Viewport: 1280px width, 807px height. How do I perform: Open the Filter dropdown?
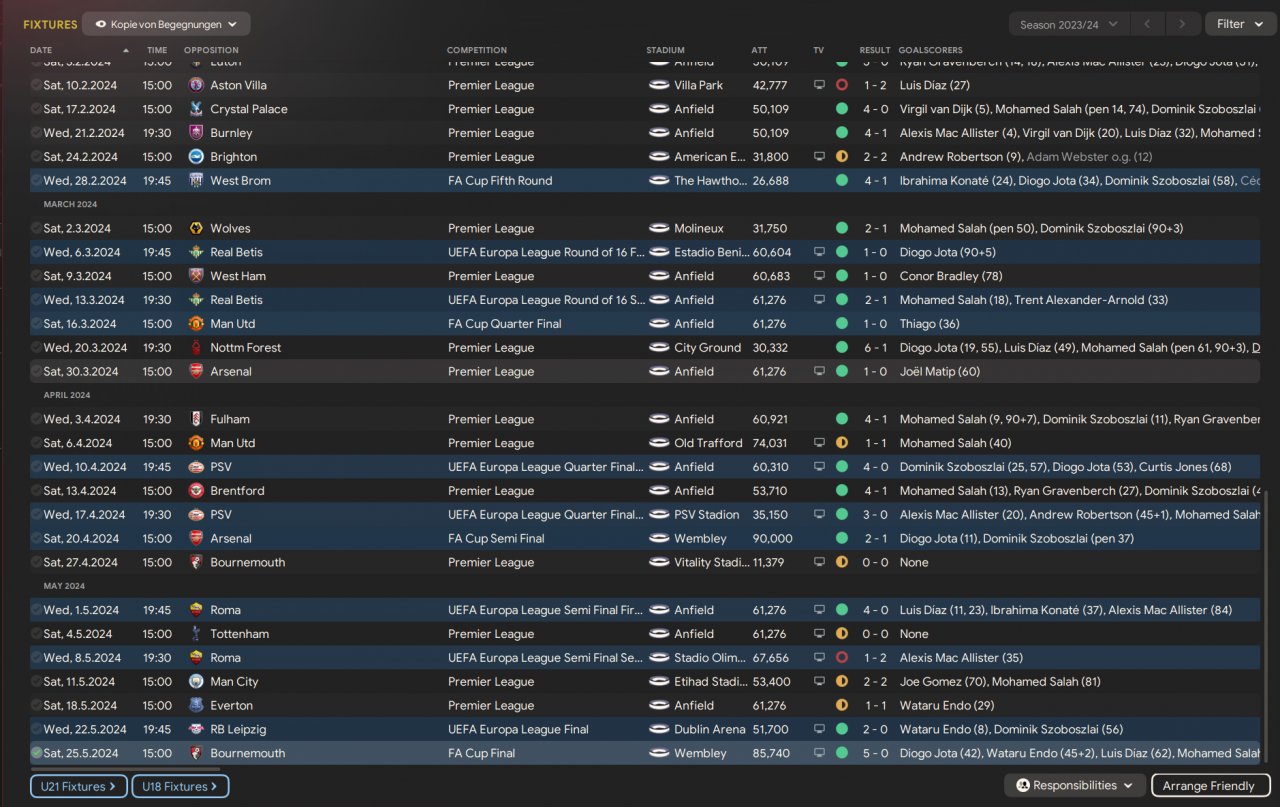pyautogui.click(x=1240, y=24)
